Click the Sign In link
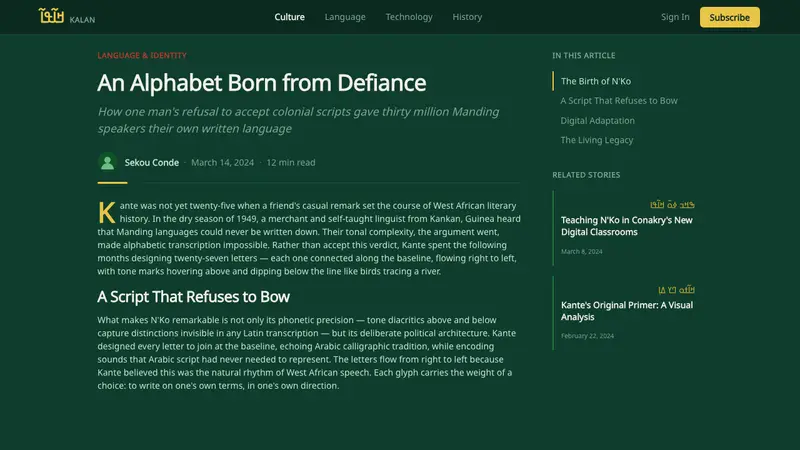The image size is (800, 450). [675, 17]
